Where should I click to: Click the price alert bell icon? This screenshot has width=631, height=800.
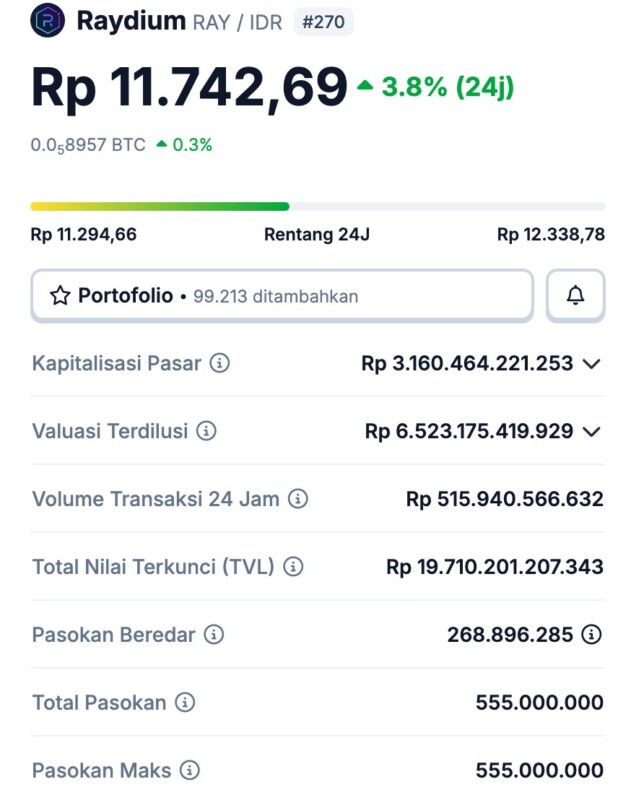[575, 295]
